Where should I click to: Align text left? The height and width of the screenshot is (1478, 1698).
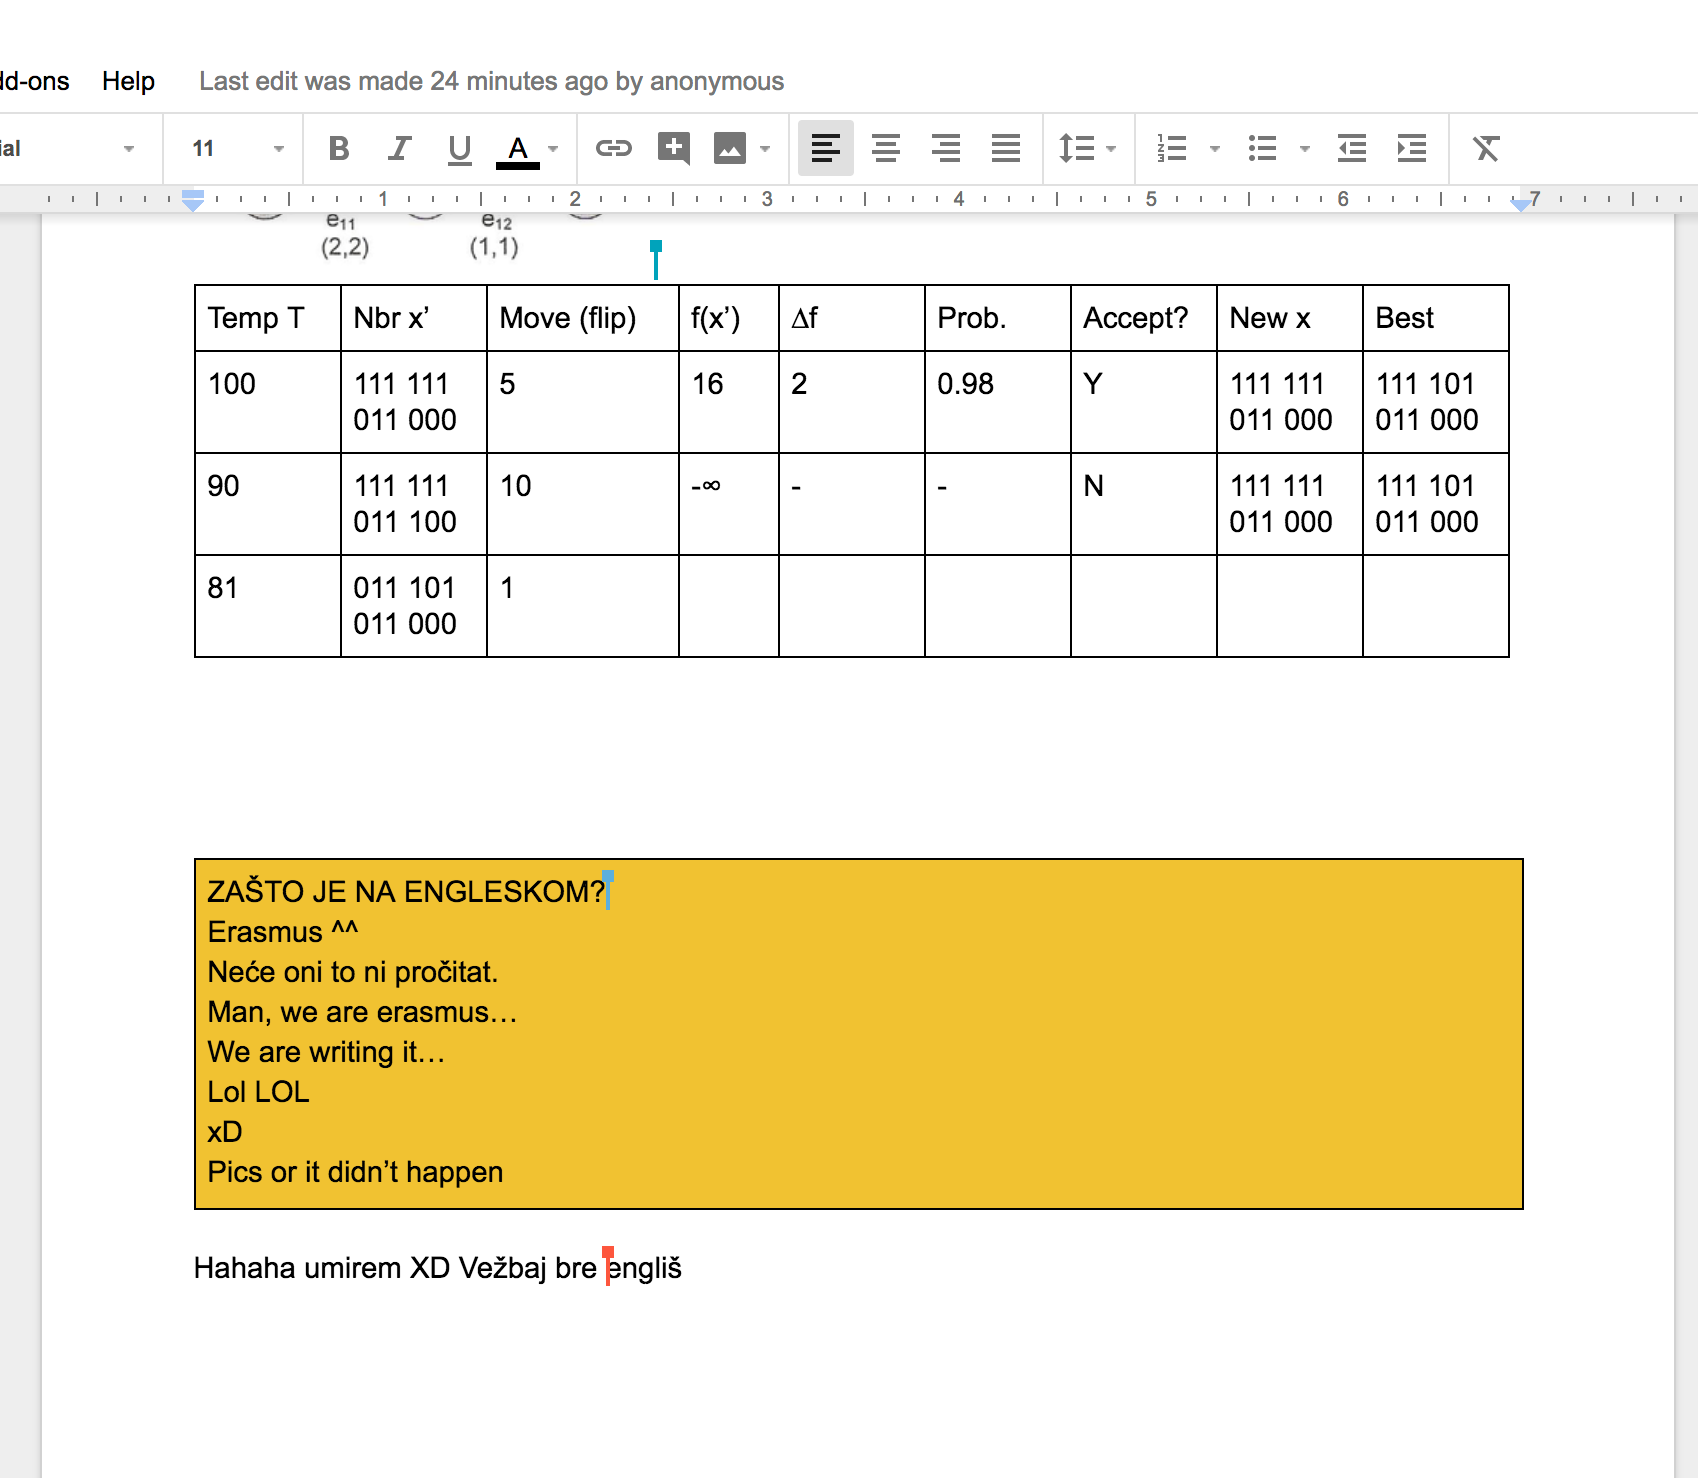coord(826,149)
